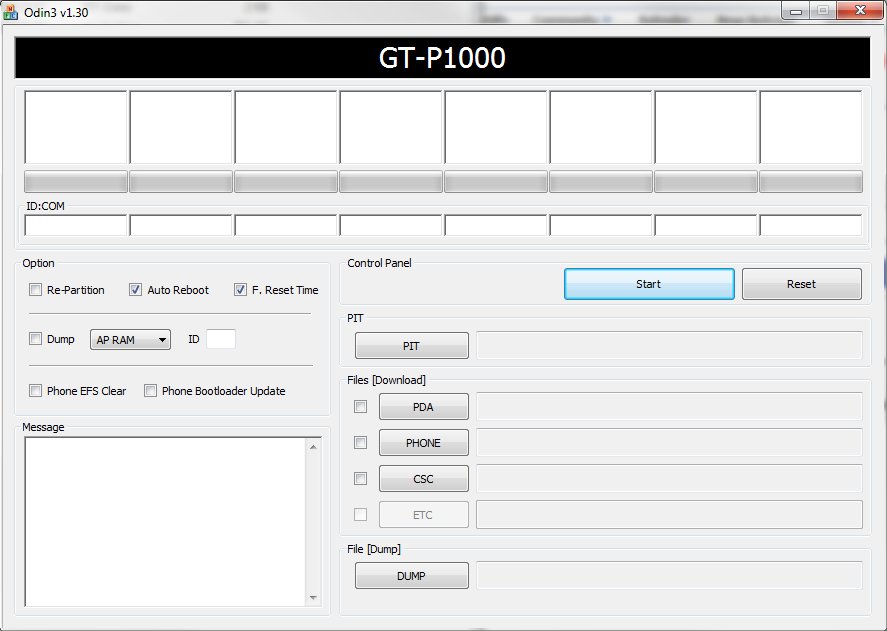Choose a file with the PDA button
887x631 pixels.
click(x=424, y=407)
